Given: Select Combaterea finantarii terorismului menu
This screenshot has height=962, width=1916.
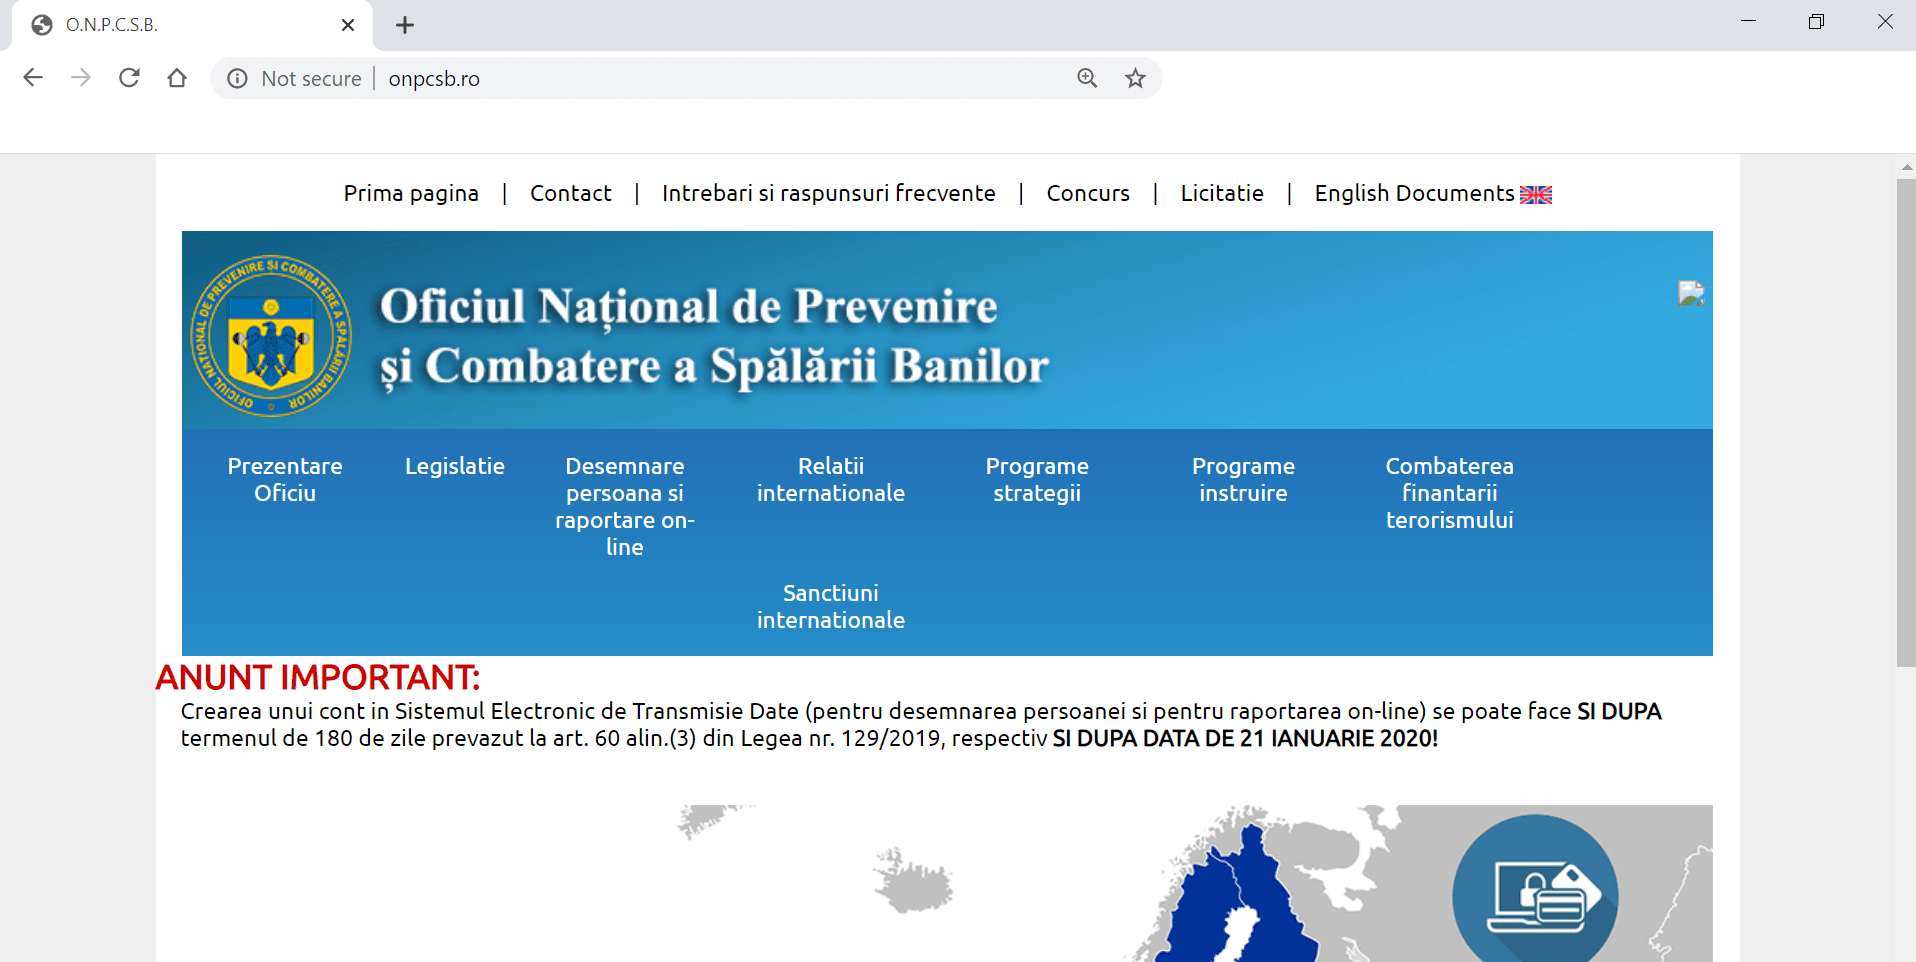Looking at the screenshot, I should (1449, 493).
